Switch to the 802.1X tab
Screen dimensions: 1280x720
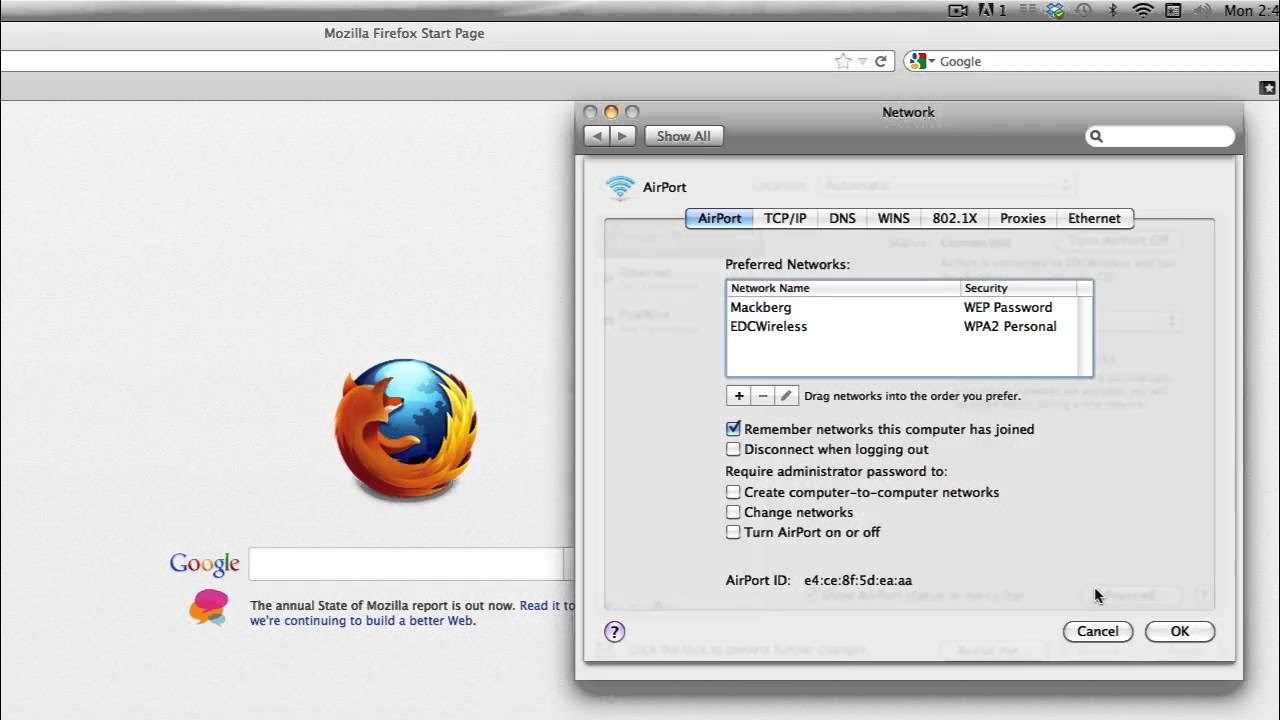tap(955, 218)
